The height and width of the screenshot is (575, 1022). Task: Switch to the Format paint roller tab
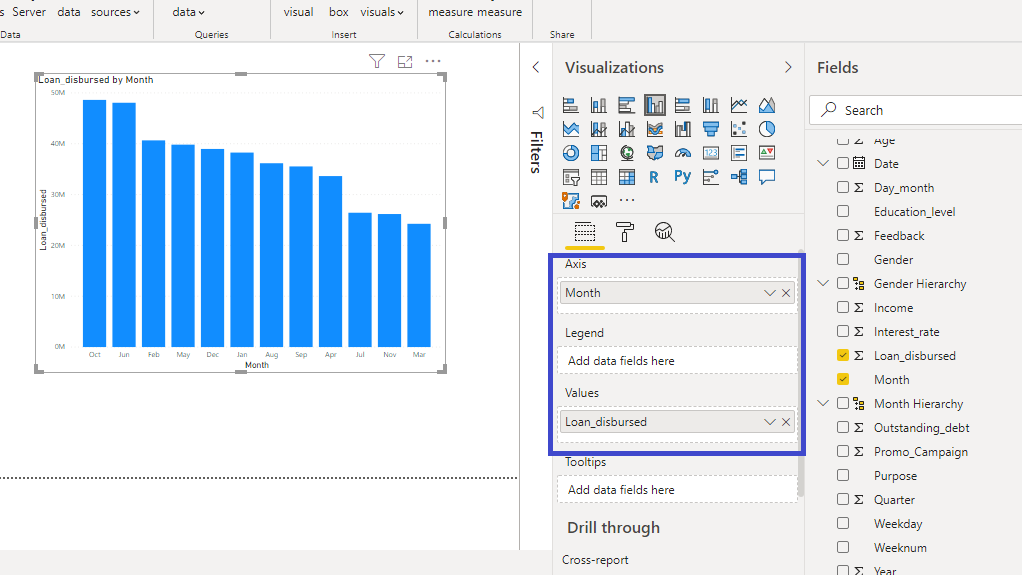pos(625,232)
